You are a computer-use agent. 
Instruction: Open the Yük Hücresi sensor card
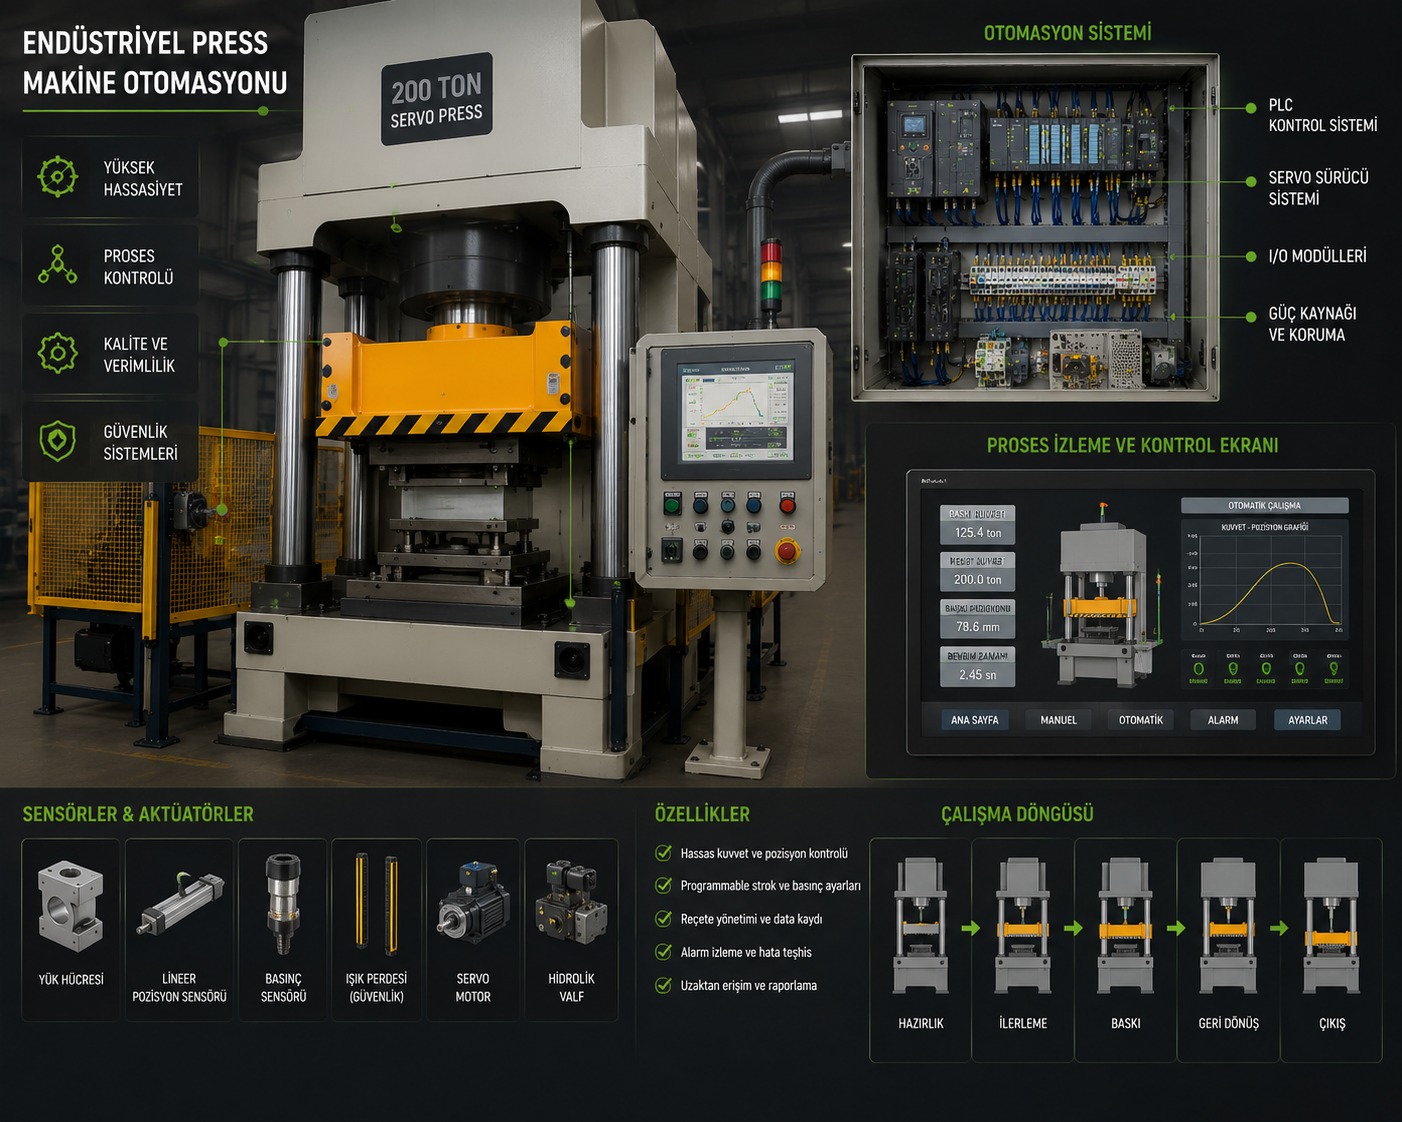pyautogui.click(x=71, y=929)
